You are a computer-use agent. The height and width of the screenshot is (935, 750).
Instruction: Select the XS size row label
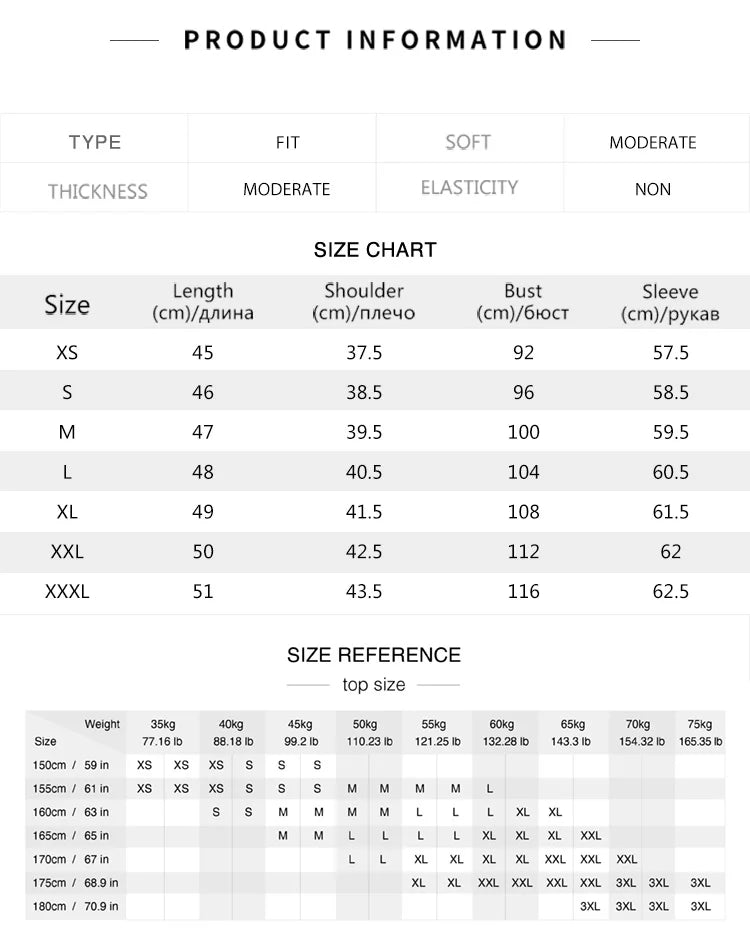point(67,352)
